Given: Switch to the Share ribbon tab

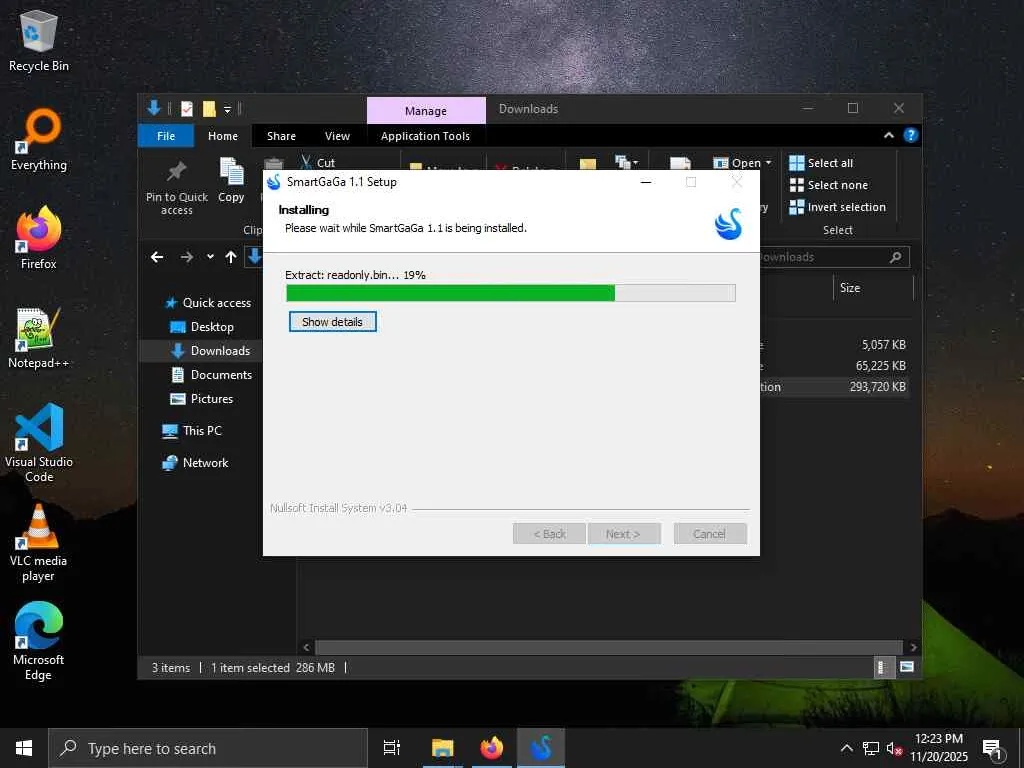Looking at the screenshot, I should pyautogui.click(x=281, y=136).
